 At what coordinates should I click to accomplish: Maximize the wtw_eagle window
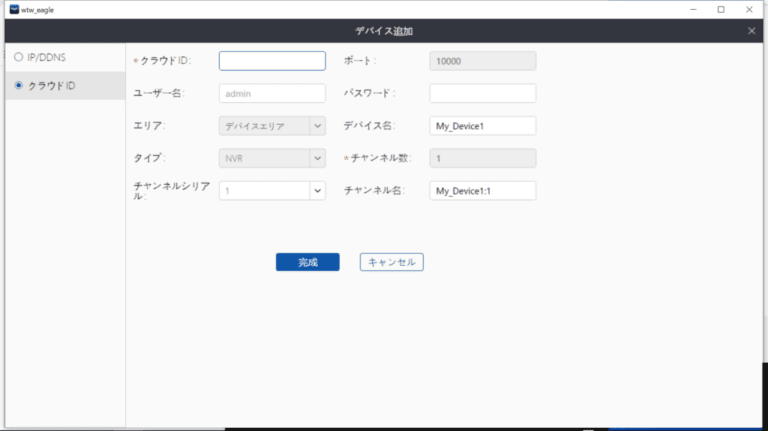click(x=721, y=9)
